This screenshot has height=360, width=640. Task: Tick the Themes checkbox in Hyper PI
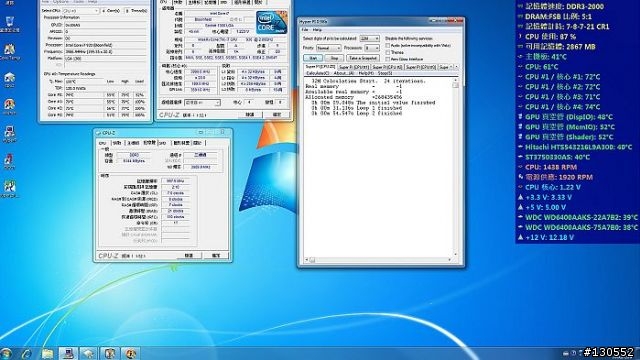click(388, 52)
